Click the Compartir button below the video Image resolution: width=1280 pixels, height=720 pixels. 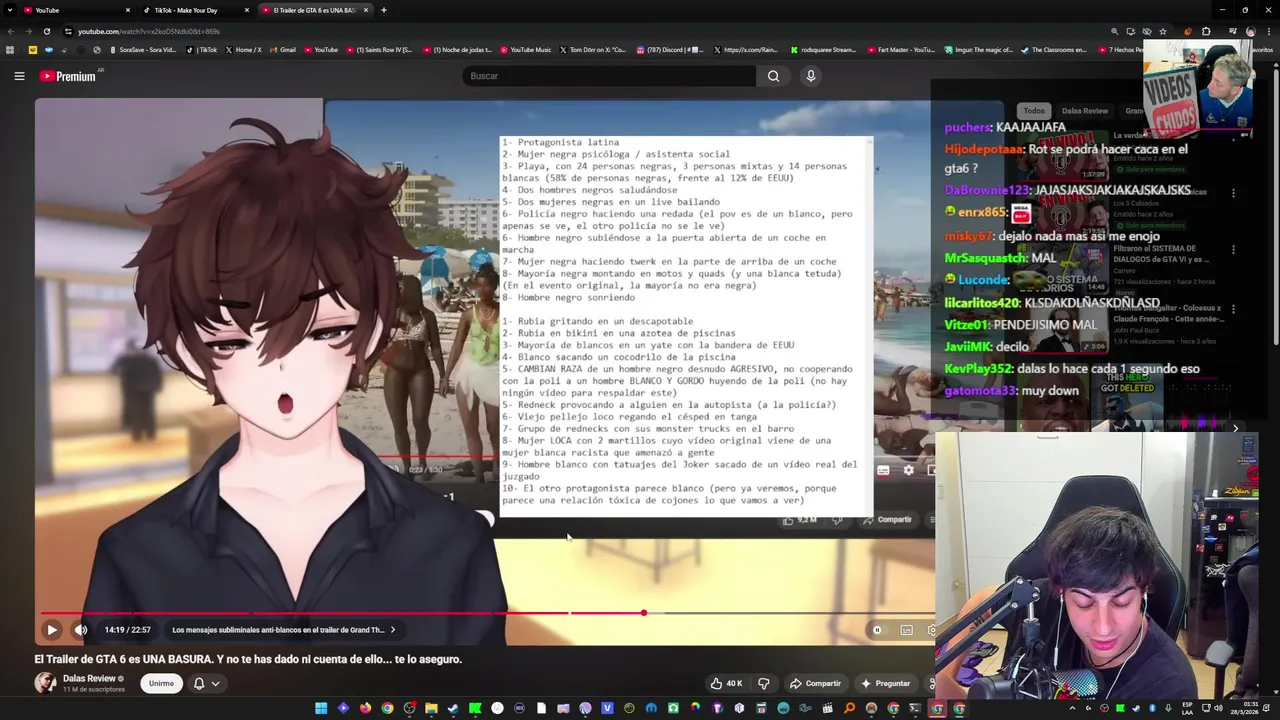815,684
